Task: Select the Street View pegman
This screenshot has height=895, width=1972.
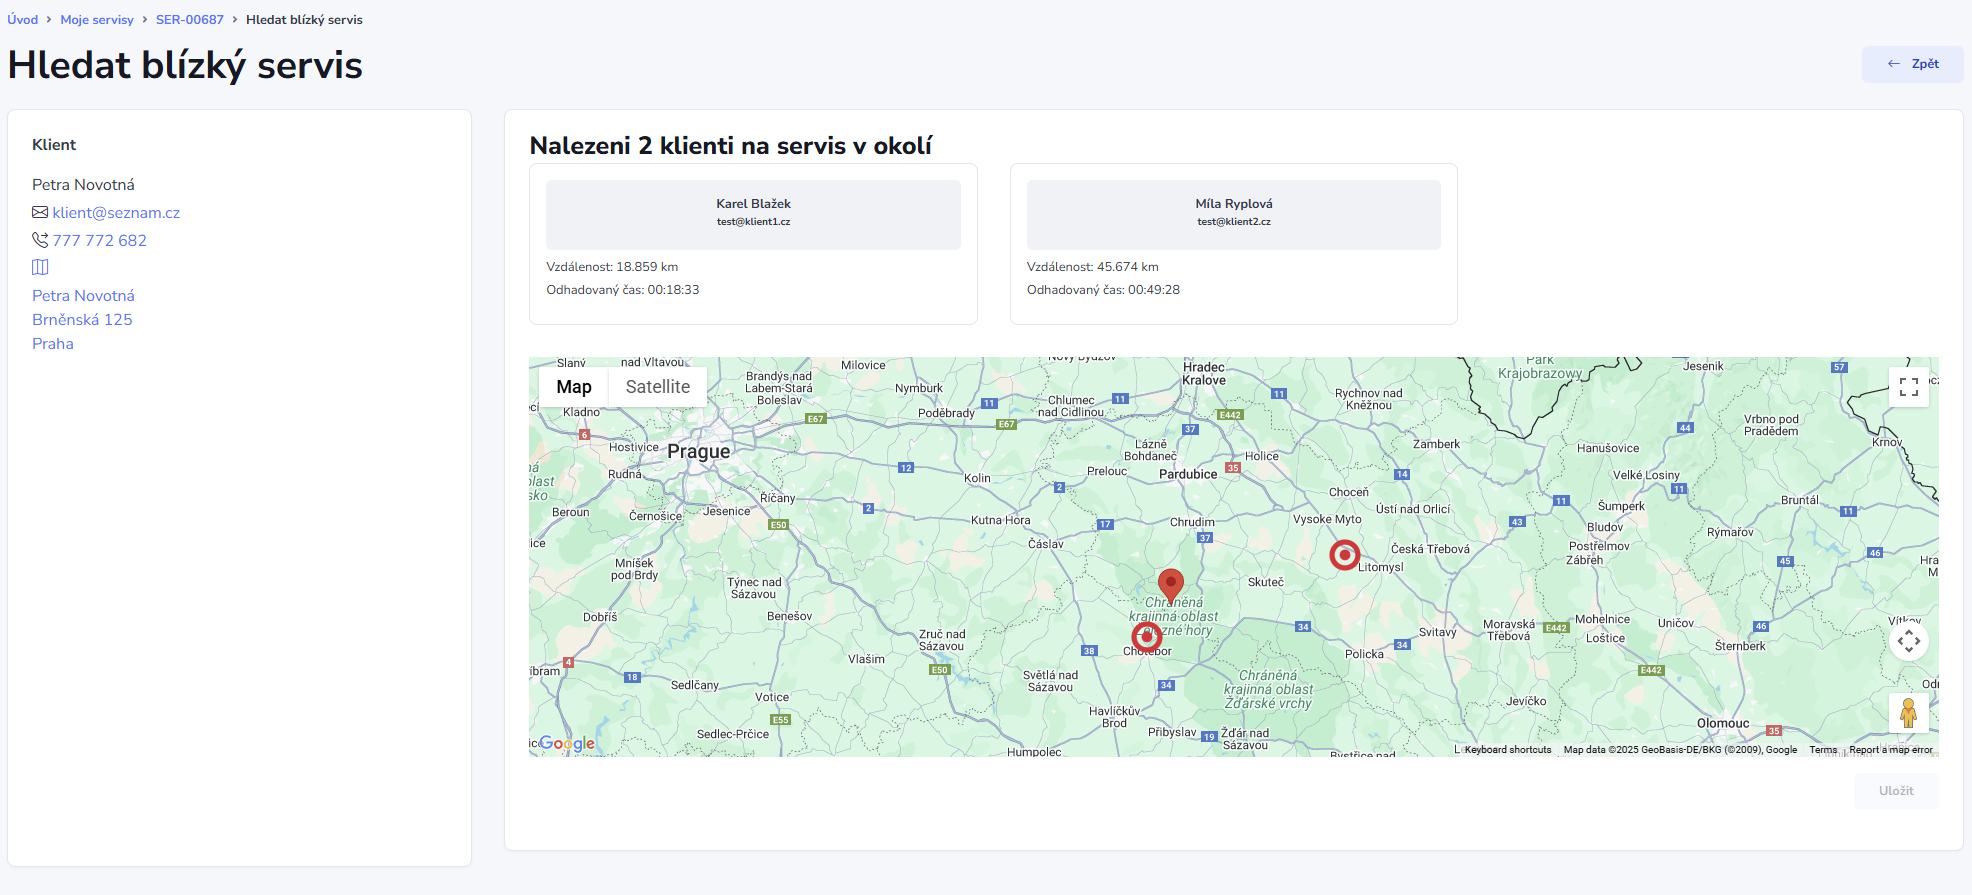Action: (1908, 713)
